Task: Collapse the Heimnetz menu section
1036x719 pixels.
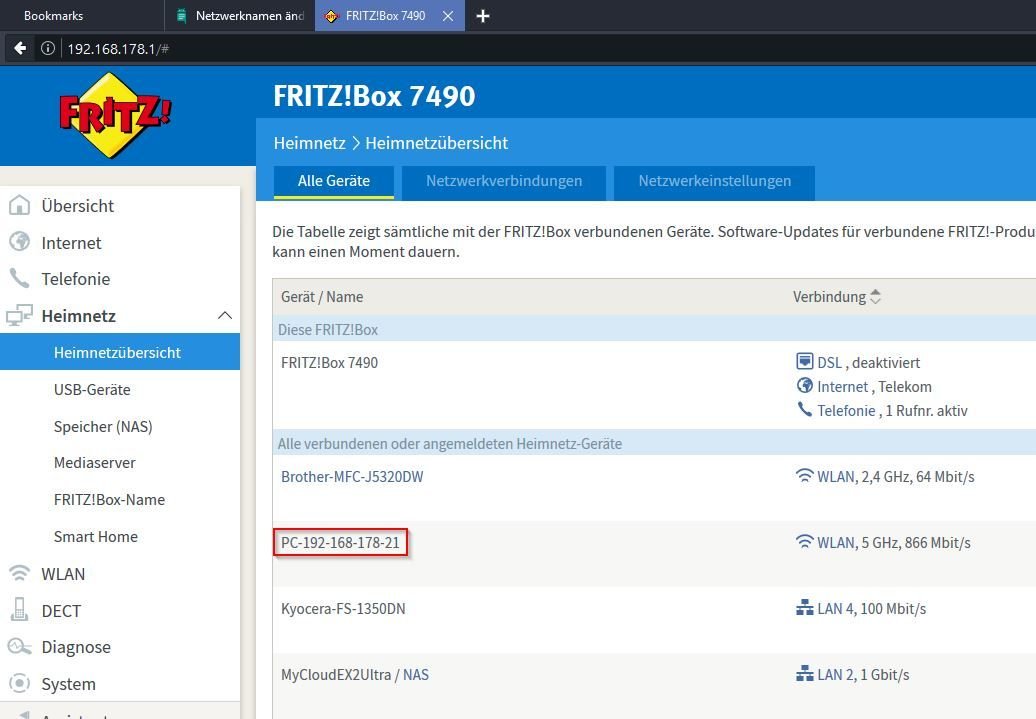Action: (225, 315)
